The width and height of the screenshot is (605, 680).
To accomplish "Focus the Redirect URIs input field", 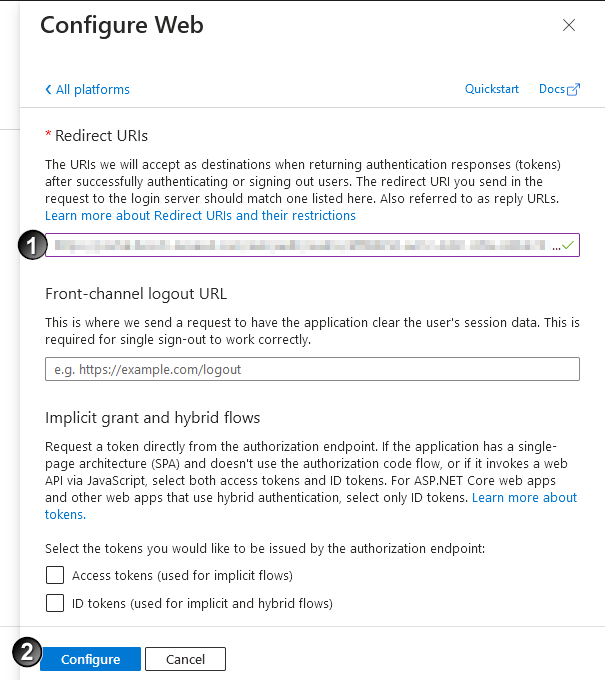I will pos(300,246).
